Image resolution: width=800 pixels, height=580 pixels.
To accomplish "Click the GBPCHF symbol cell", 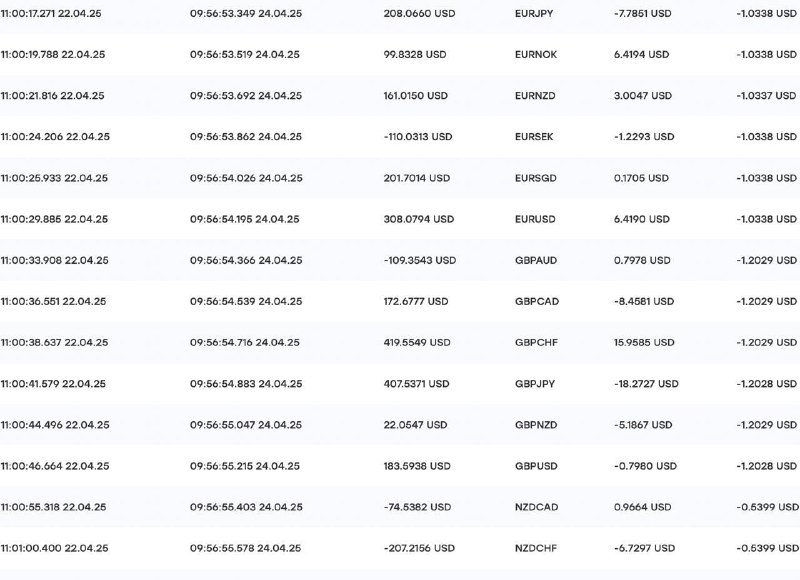I will click(535, 342).
